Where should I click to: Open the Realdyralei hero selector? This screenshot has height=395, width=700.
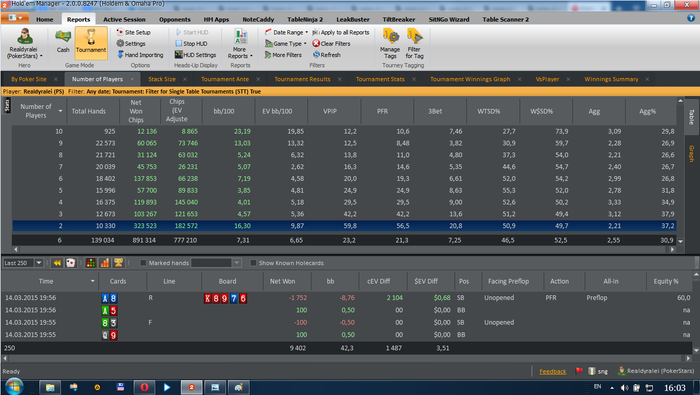tap(24, 43)
